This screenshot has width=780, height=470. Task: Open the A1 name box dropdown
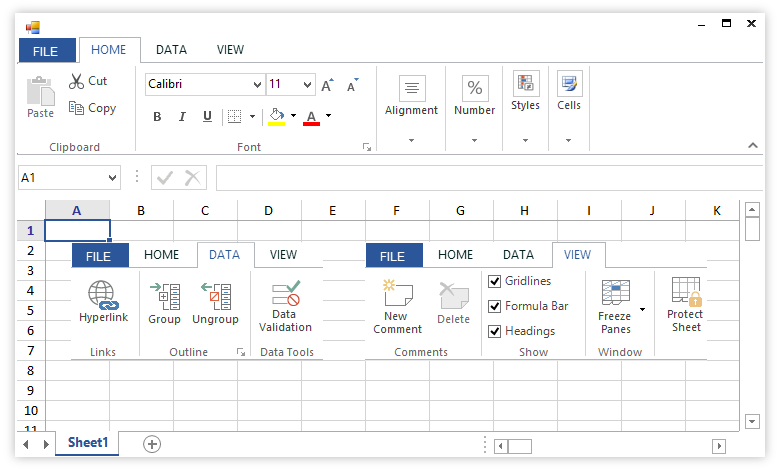[111, 178]
